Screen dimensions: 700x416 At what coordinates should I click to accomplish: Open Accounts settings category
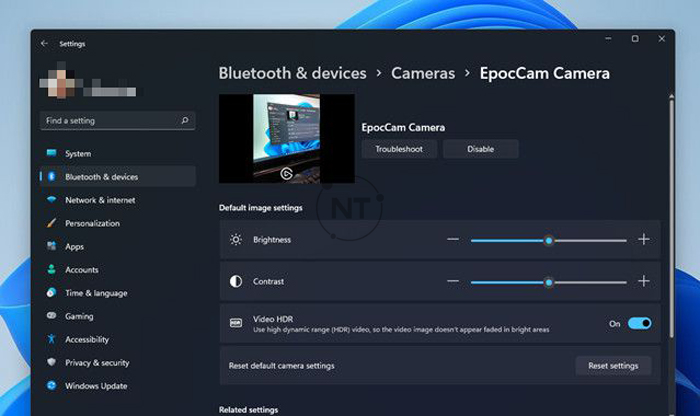[118, 270]
